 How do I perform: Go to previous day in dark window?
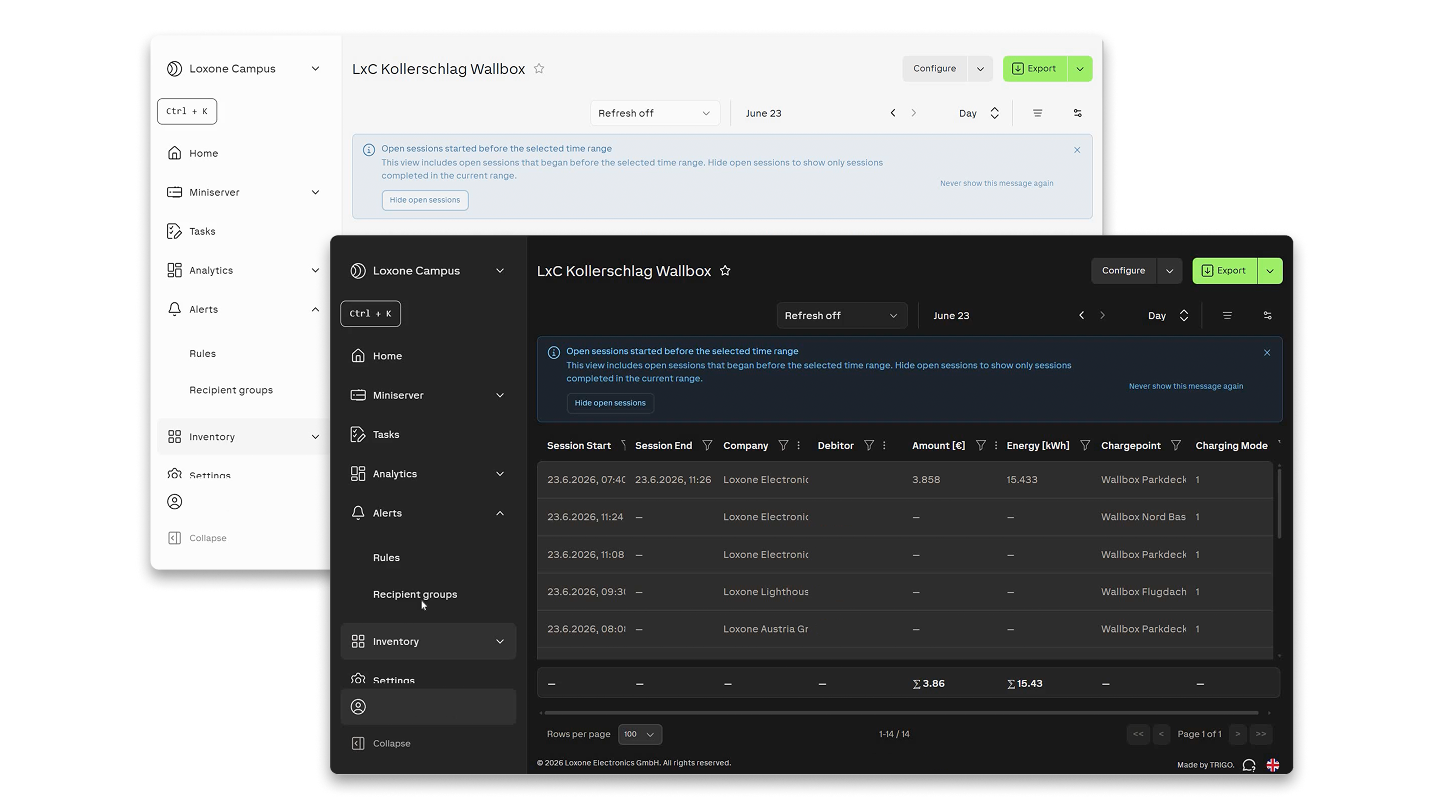(1081, 316)
